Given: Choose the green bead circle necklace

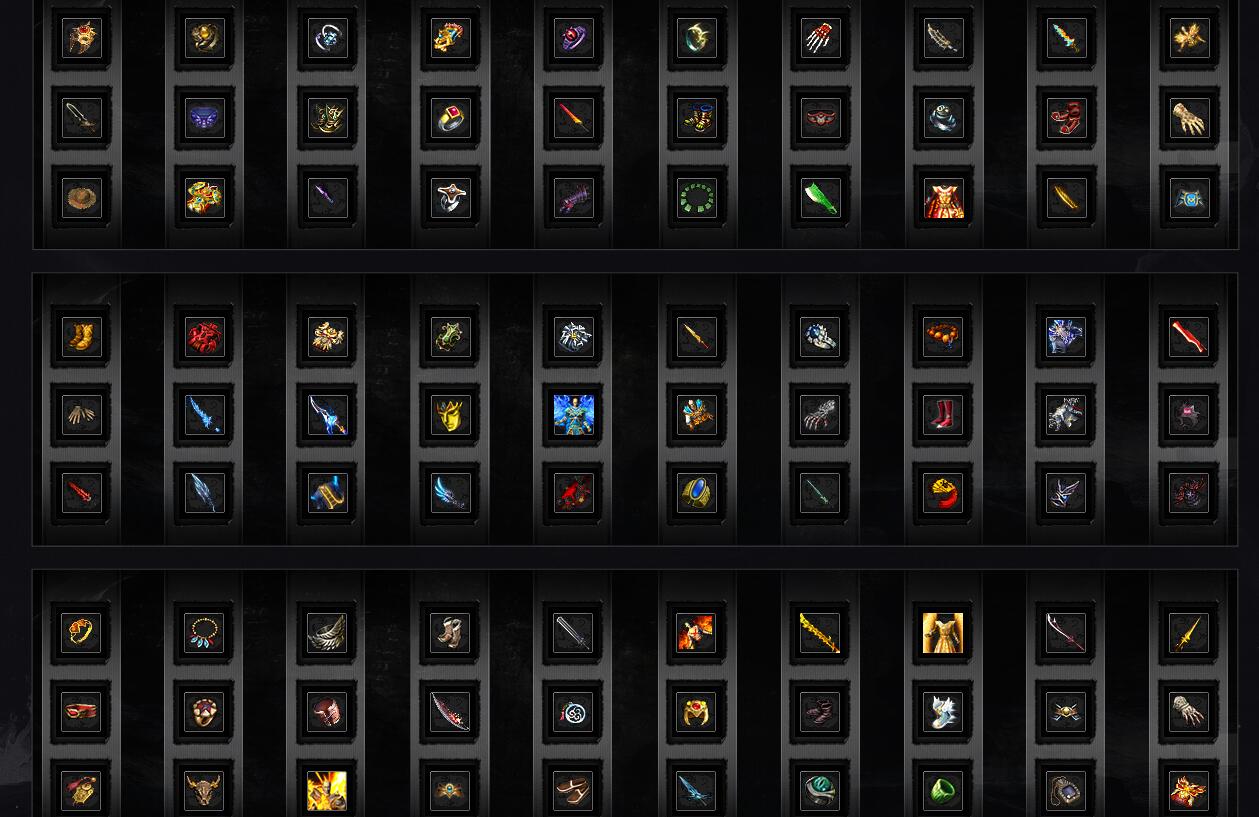Looking at the screenshot, I should (697, 198).
